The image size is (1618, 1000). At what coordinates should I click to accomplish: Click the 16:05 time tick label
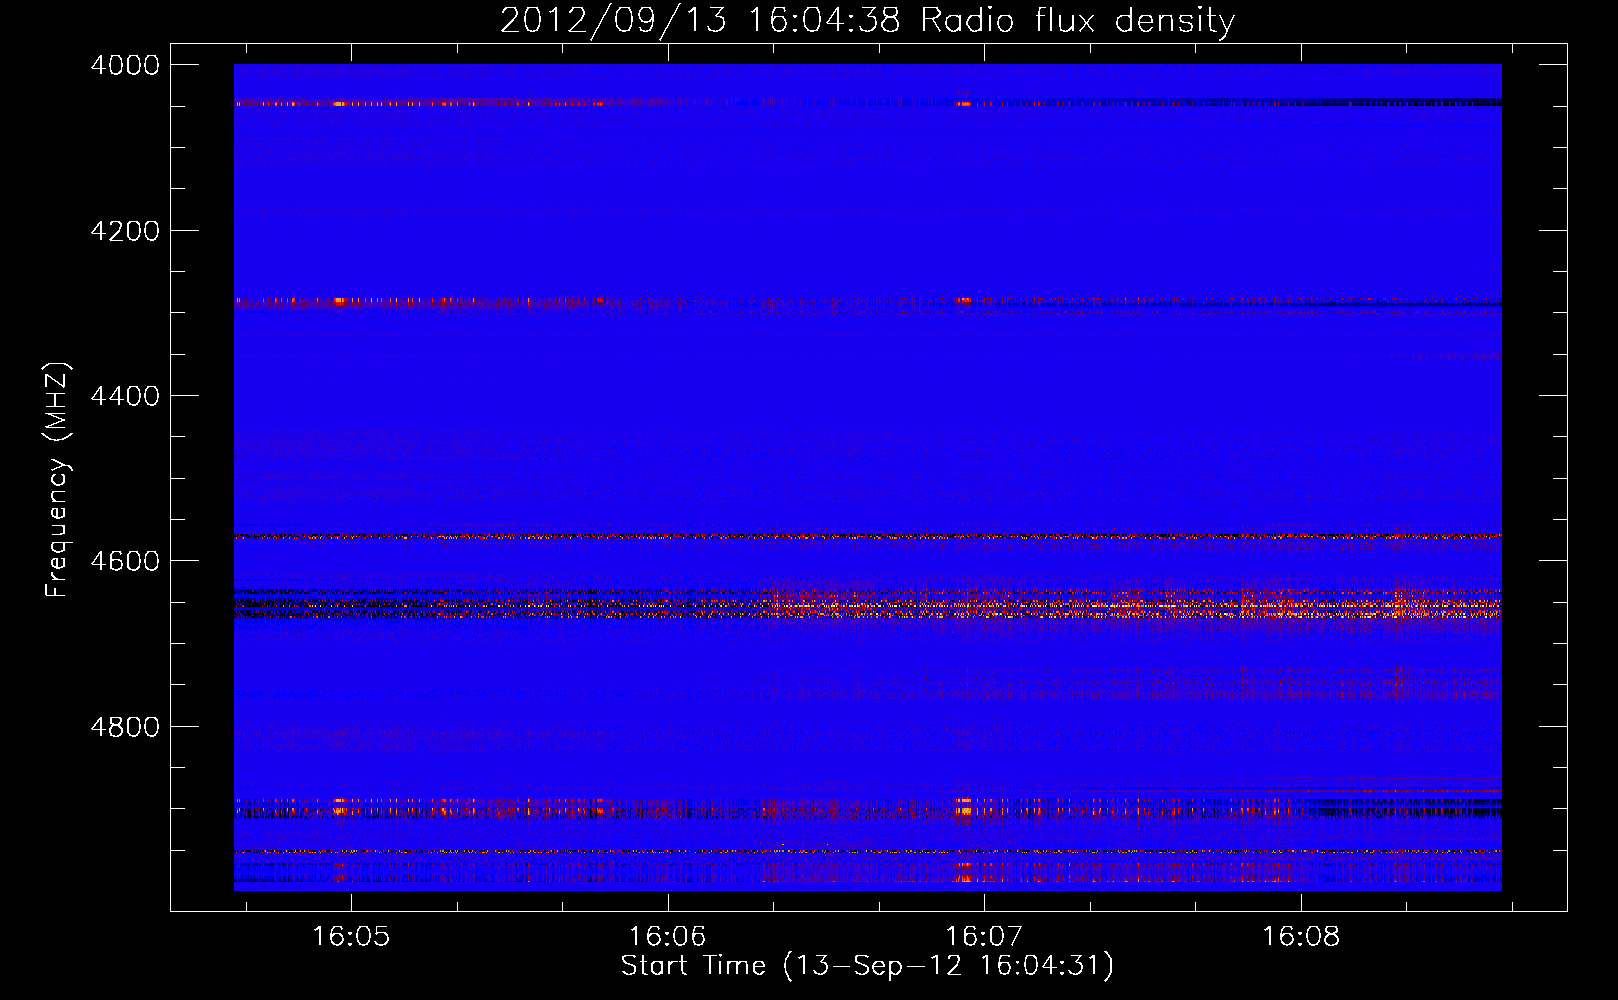point(351,936)
